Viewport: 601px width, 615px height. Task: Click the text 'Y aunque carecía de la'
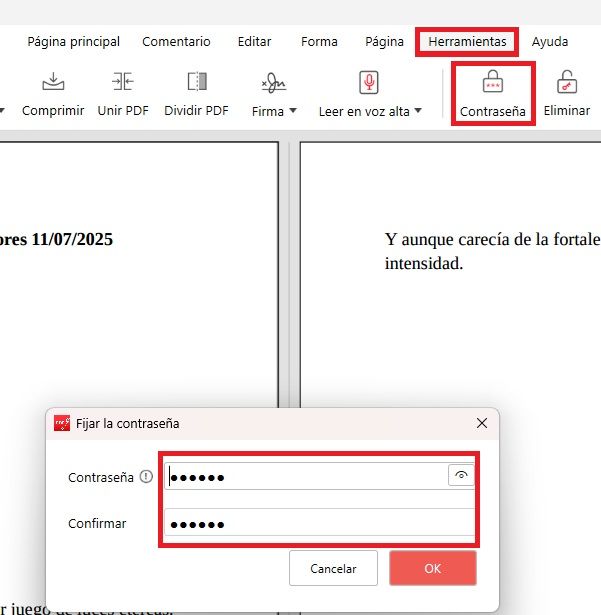pos(467,239)
